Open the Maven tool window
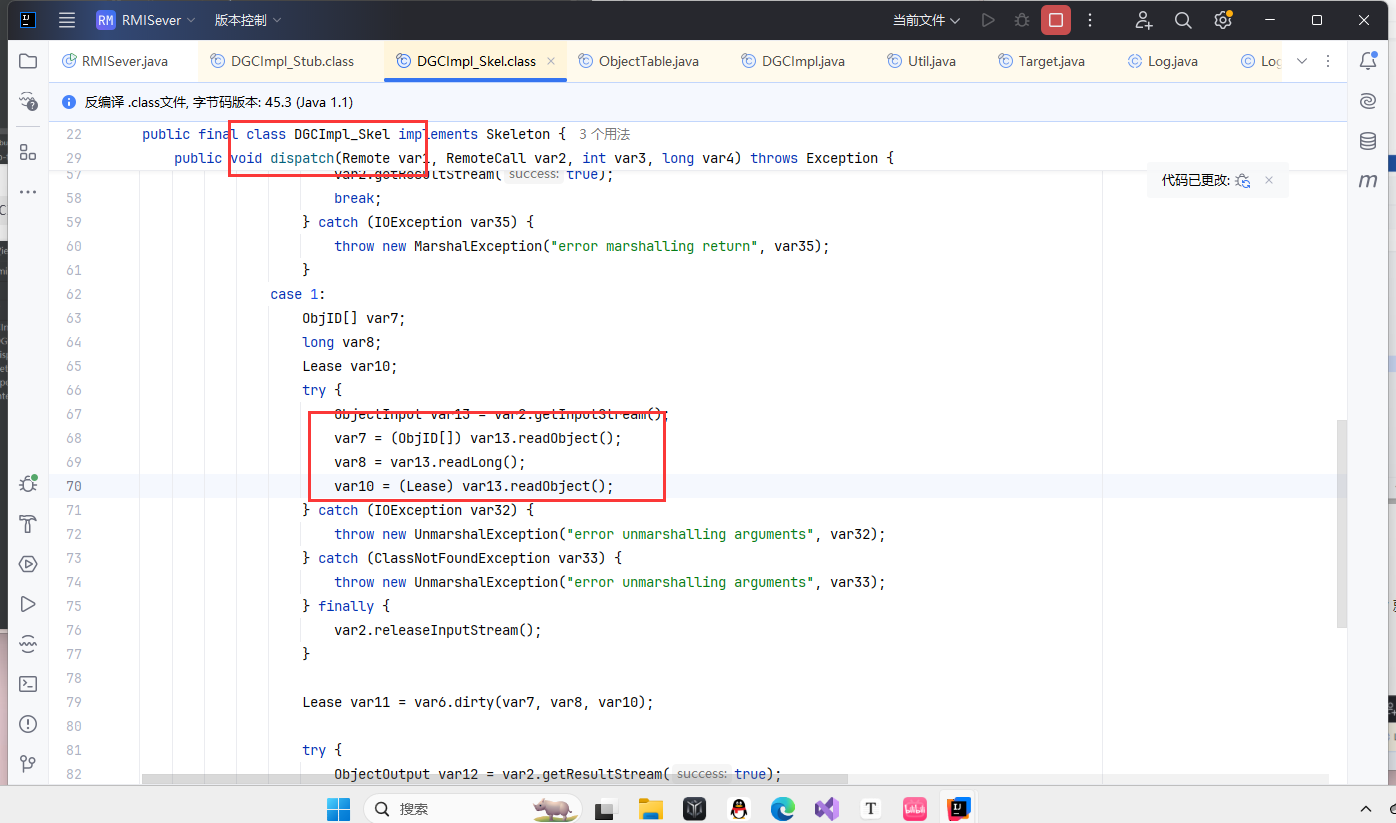The height and width of the screenshot is (823, 1396). (1368, 181)
